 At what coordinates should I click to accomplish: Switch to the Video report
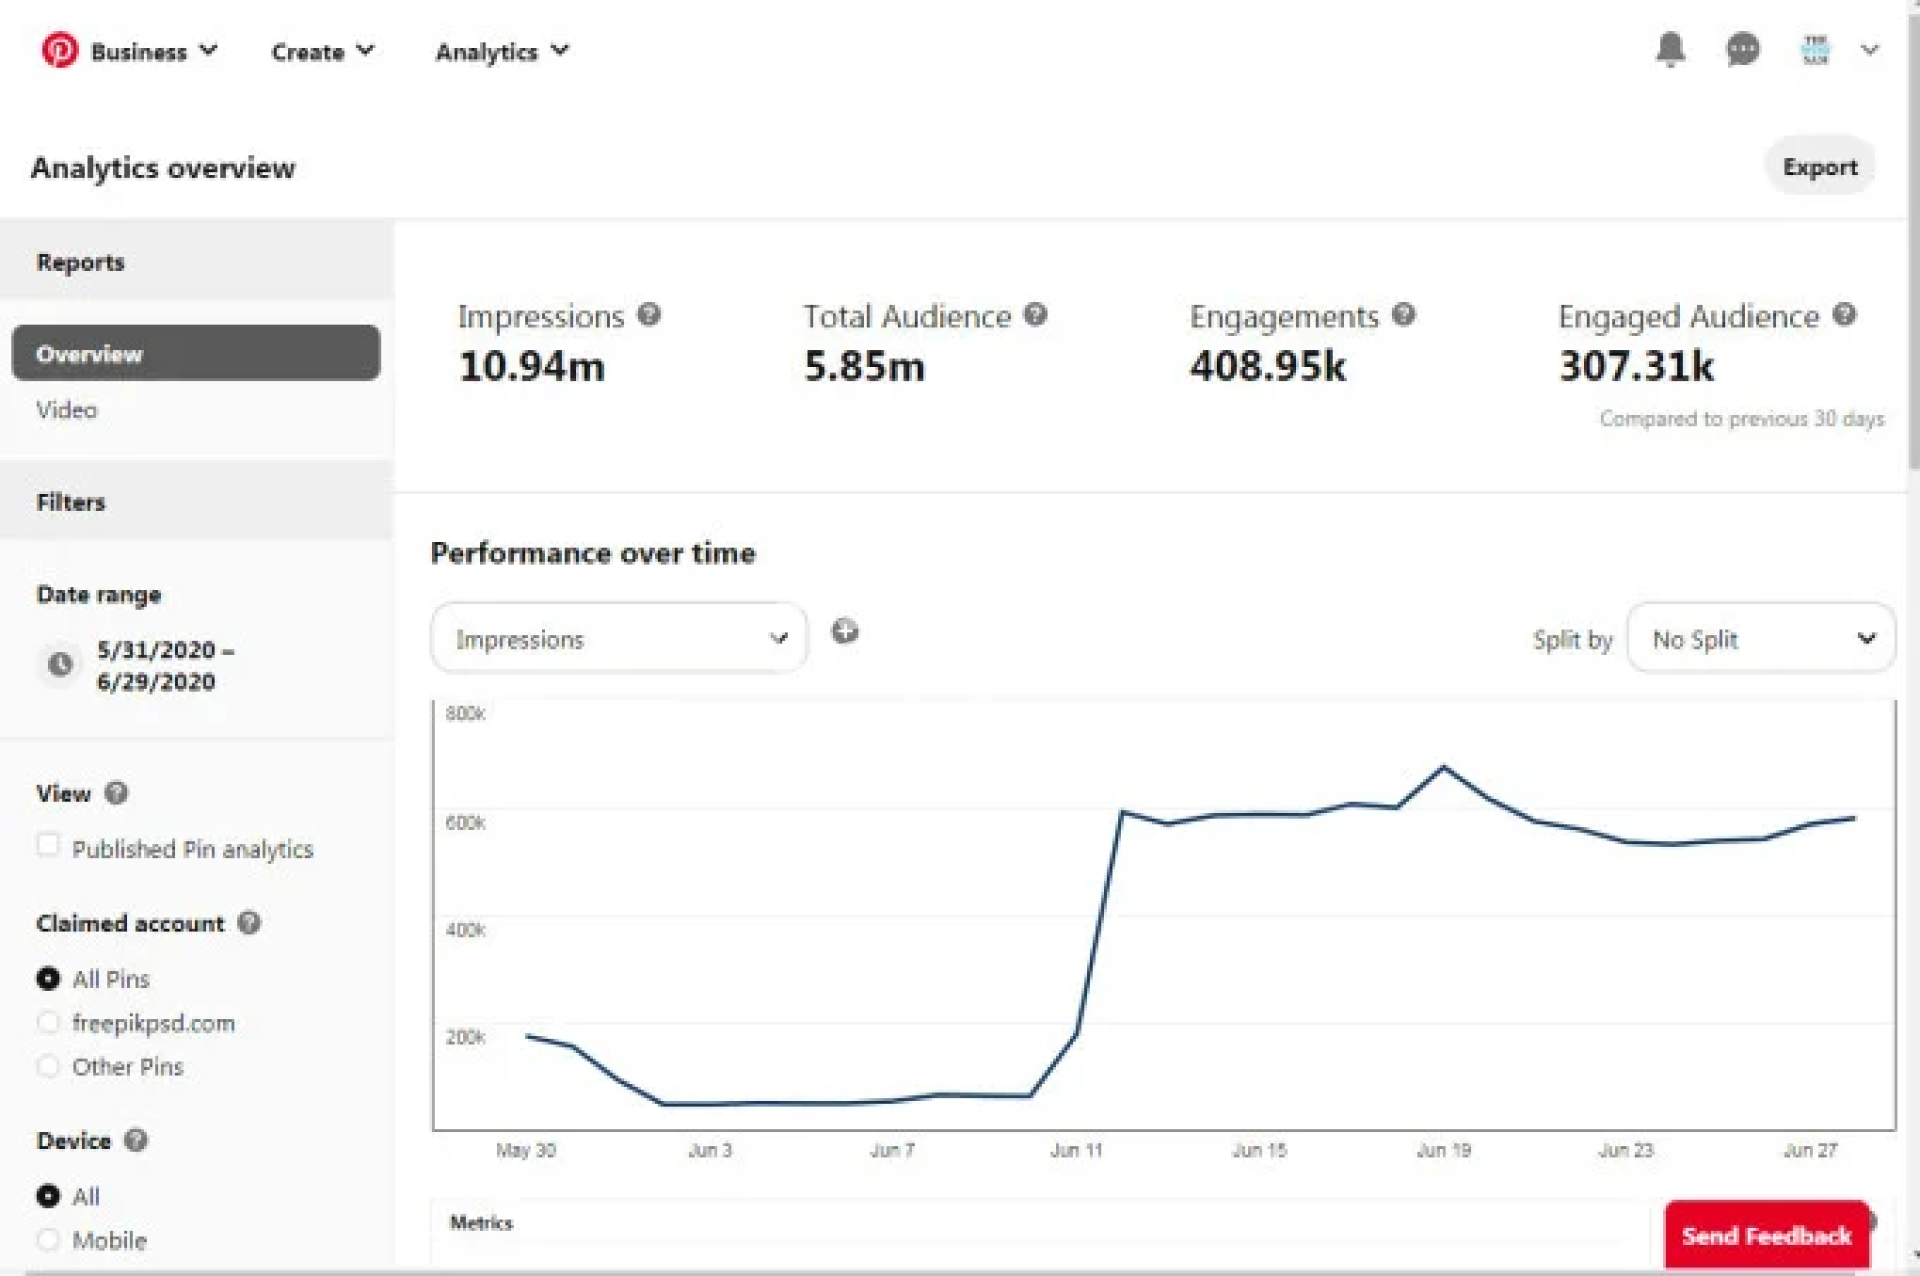point(67,410)
